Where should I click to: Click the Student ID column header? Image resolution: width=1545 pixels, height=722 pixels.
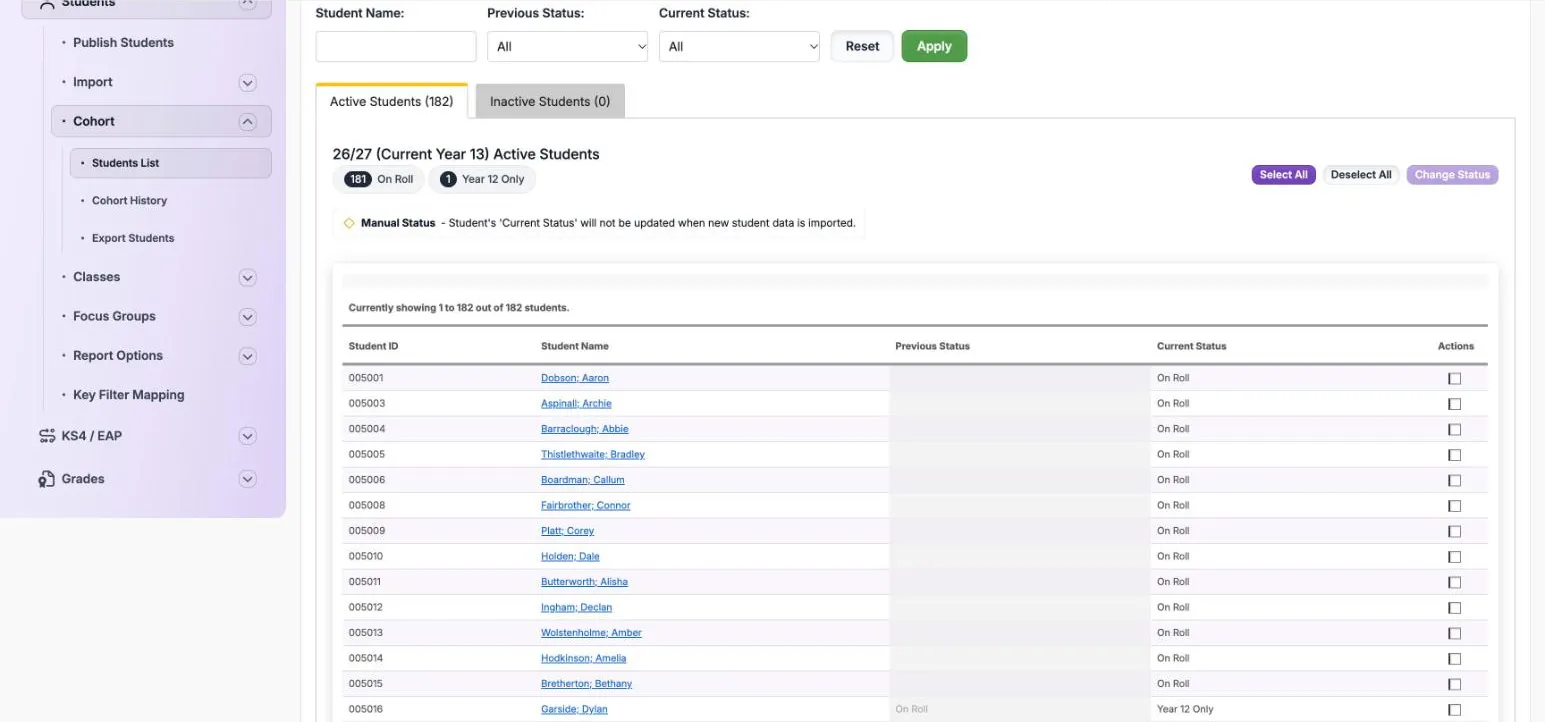click(x=373, y=346)
